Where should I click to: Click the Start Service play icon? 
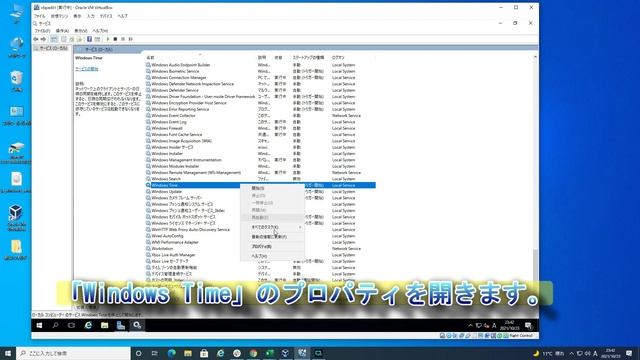108,39
